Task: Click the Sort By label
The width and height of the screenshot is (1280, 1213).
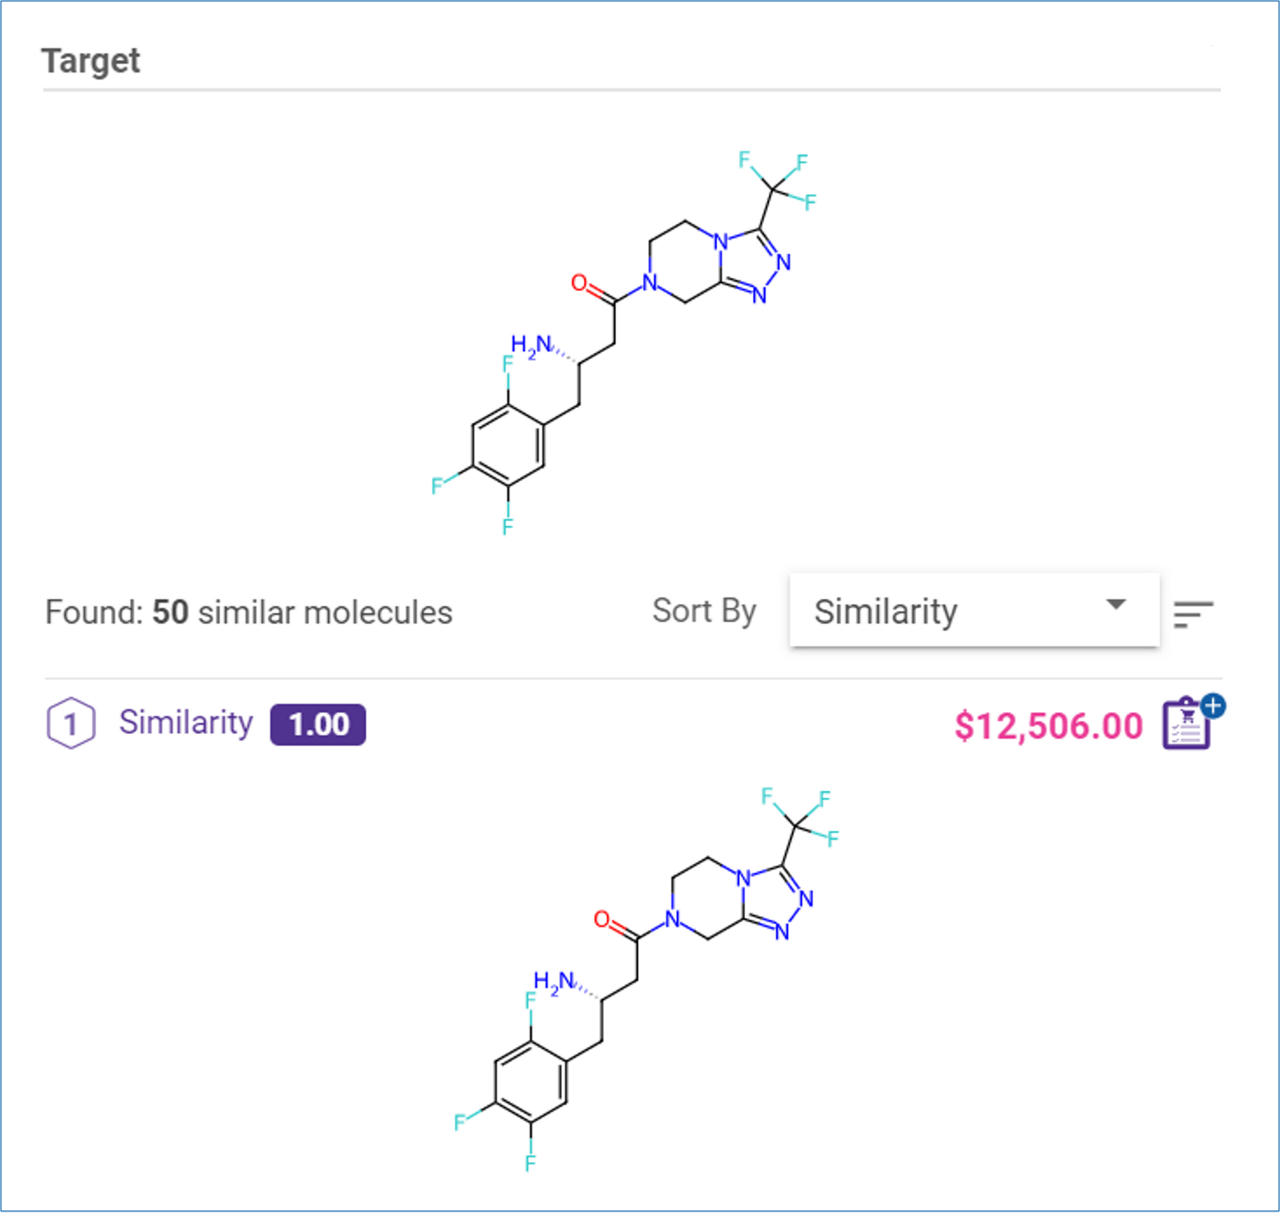Action: pos(704,611)
